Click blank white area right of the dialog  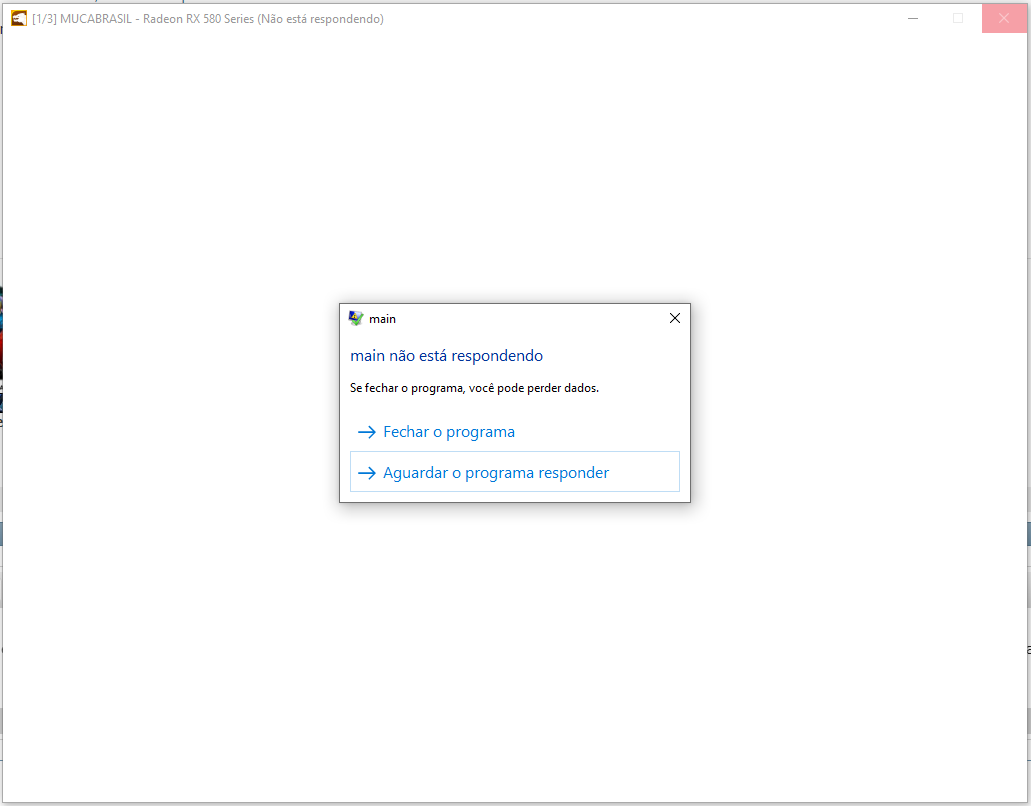(860, 400)
